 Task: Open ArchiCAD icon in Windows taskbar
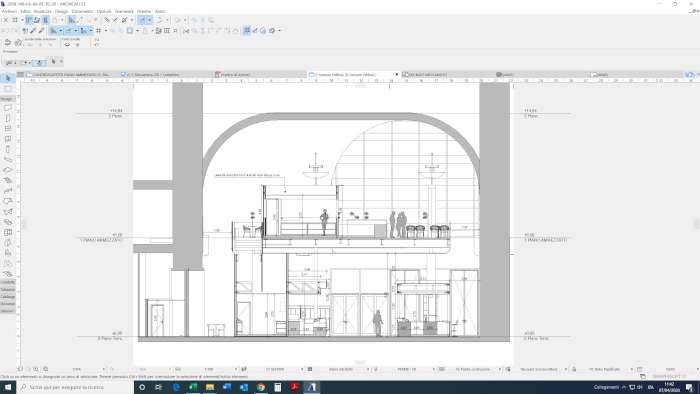pyautogui.click(x=312, y=387)
